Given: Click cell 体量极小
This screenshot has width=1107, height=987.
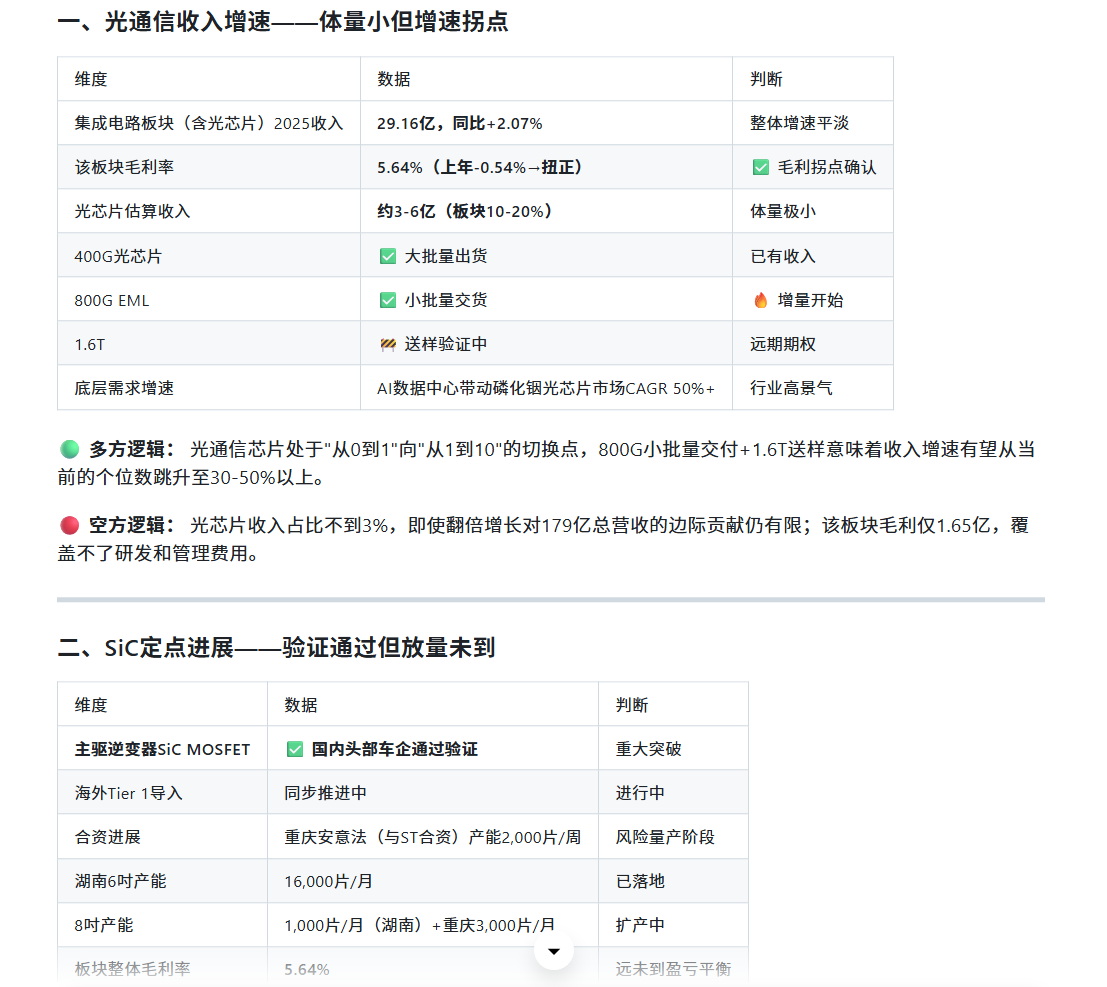Looking at the screenshot, I should point(813,212).
